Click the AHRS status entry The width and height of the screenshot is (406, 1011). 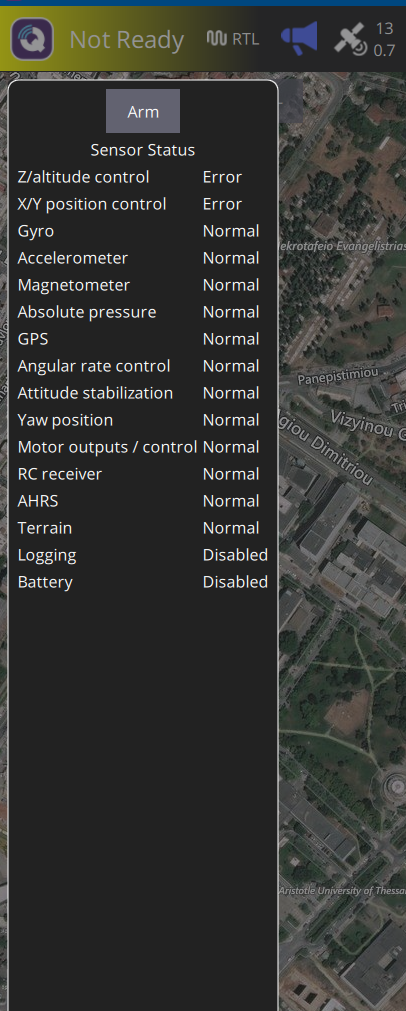(142, 501)
